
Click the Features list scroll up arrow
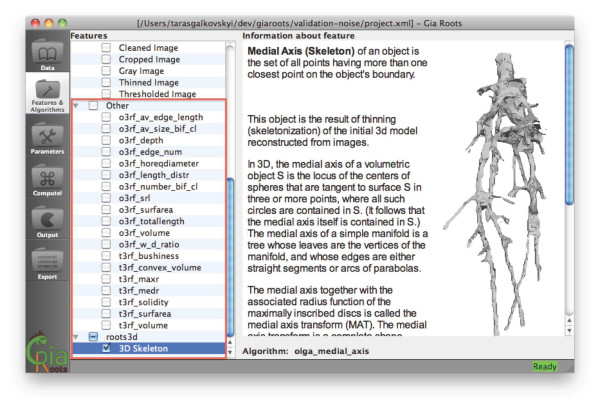(230, 342)
